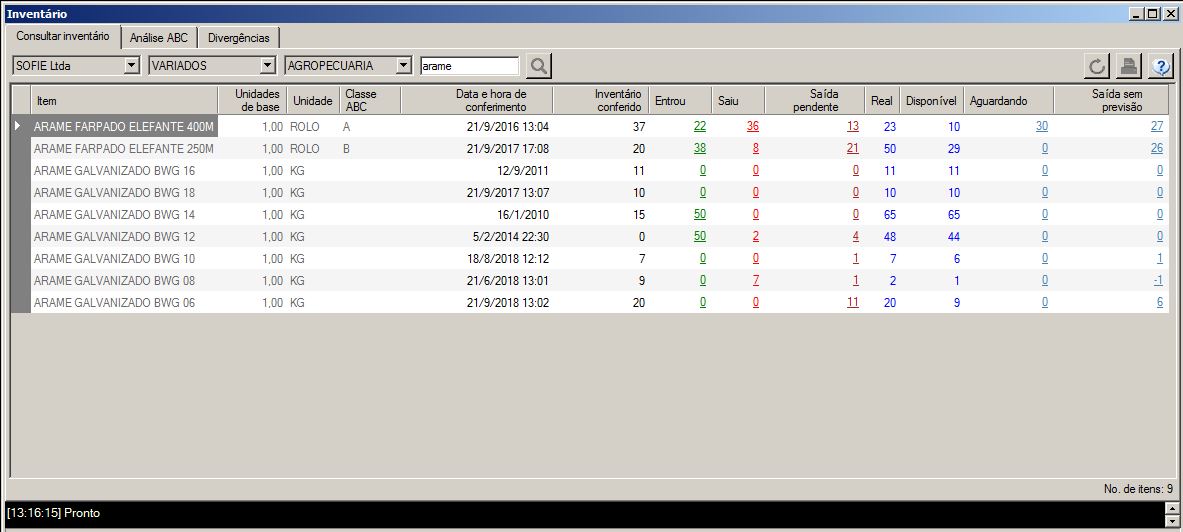This screenshot has height=532, width=1183.
Task: Click the Disponível column header
Action: pos(930,101)
